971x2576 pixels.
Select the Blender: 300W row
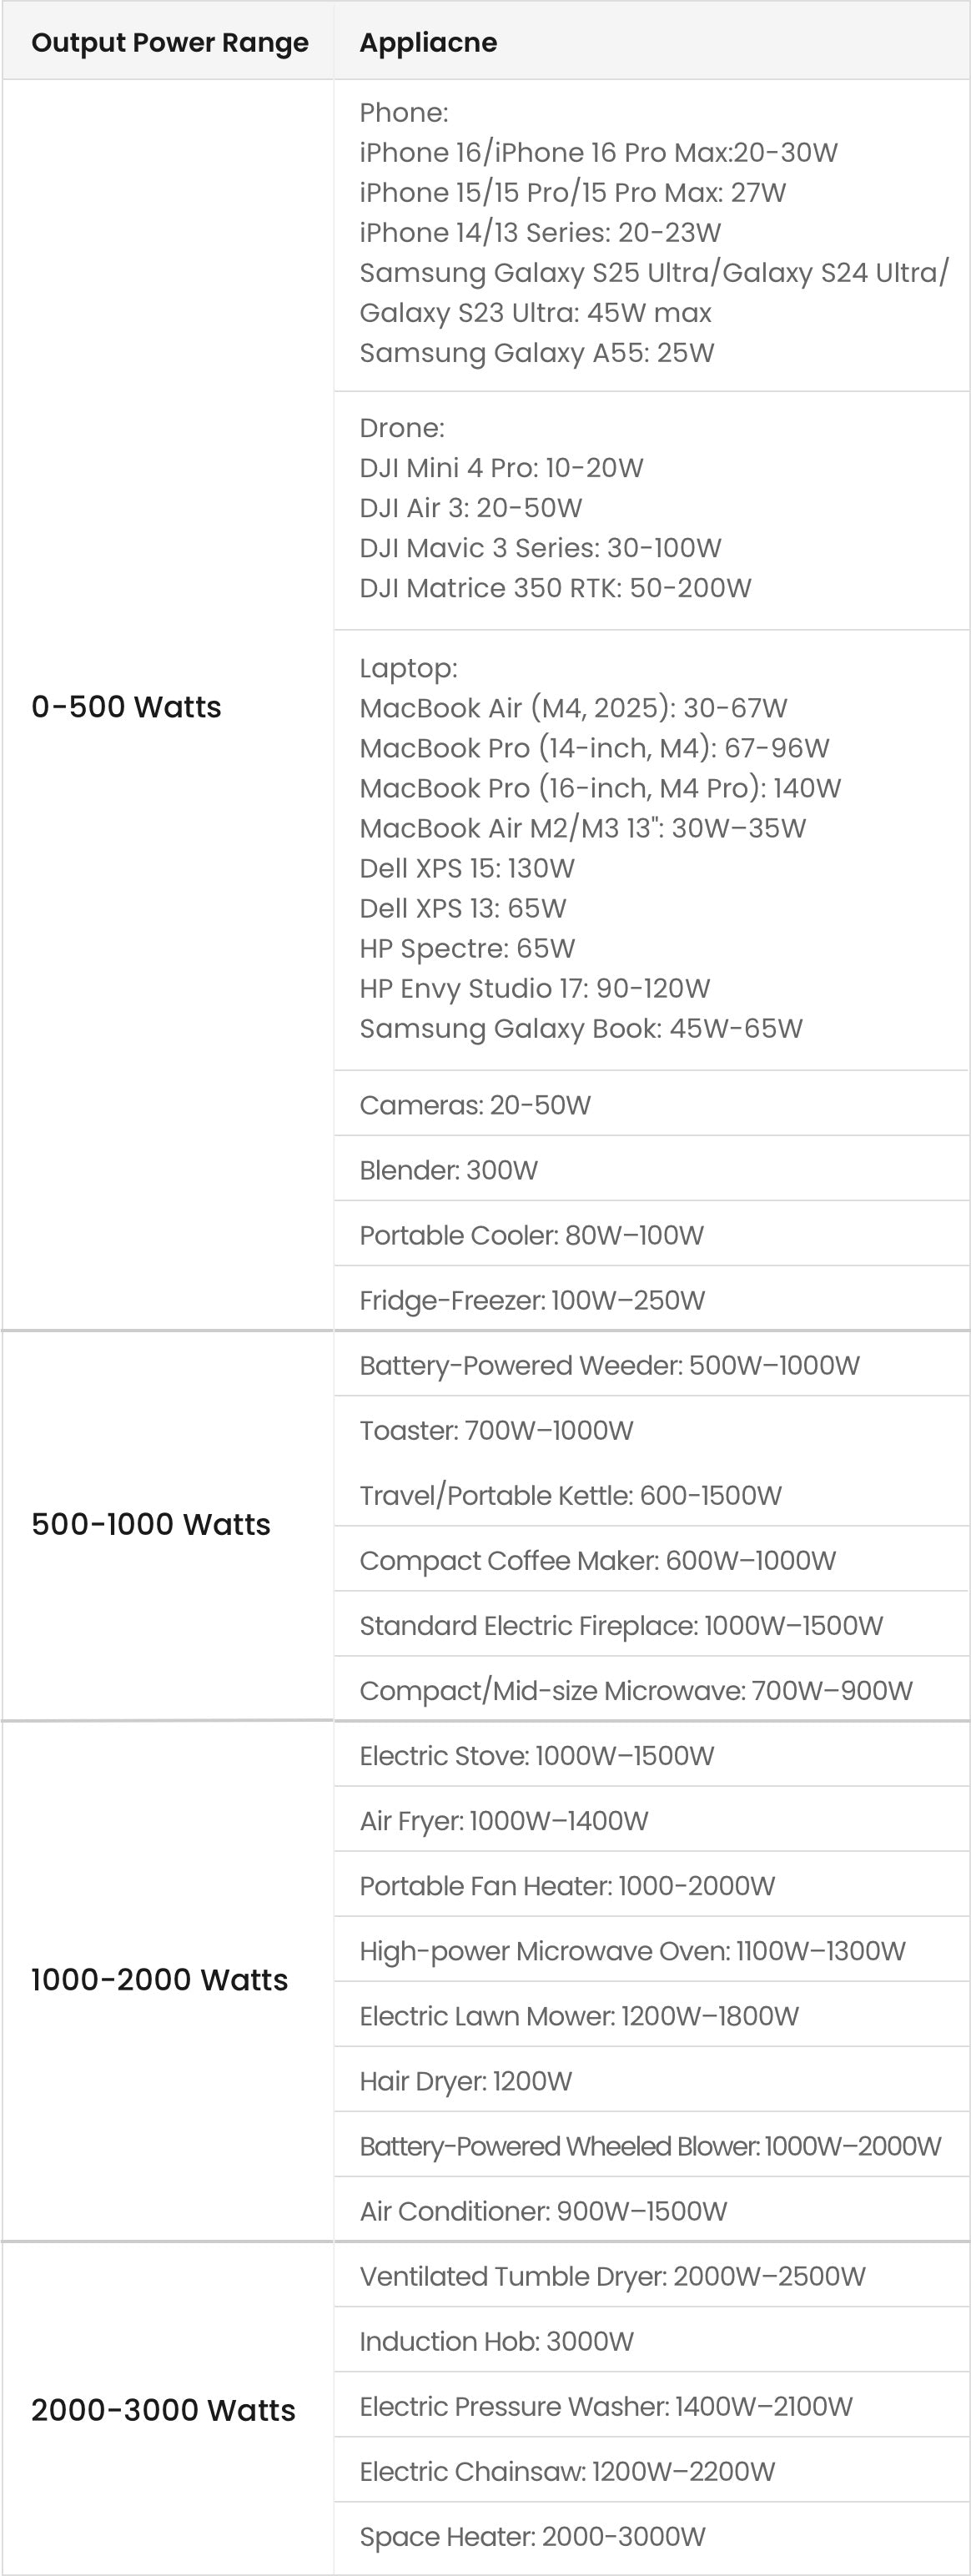pyautogui.click(x=449, y=1170)
